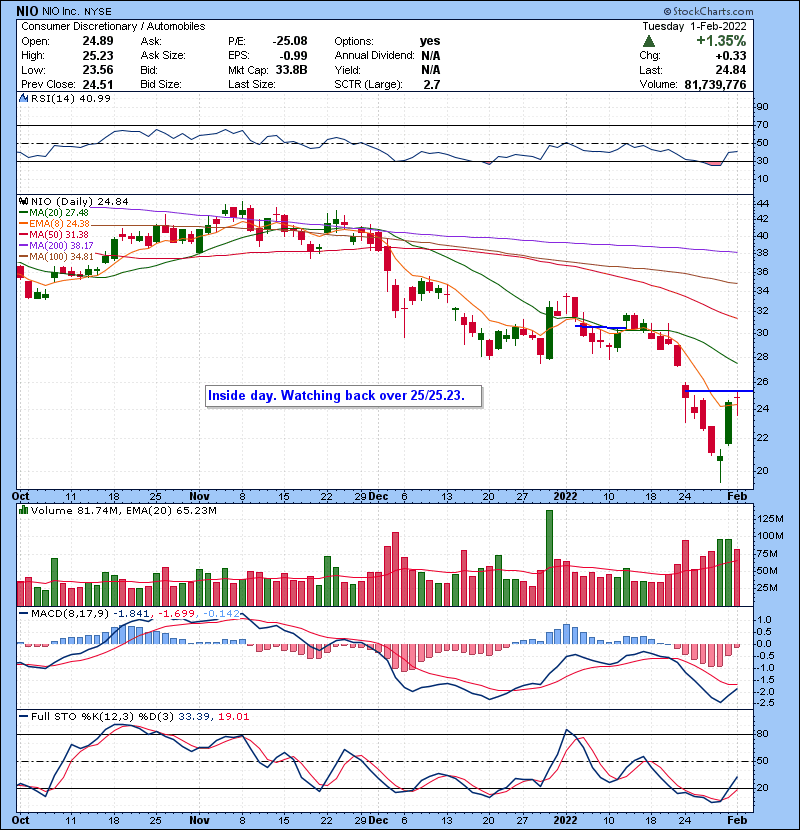Click the Feb label on bottom x-axis
This screenshot has width=800, height=830.
737,820
